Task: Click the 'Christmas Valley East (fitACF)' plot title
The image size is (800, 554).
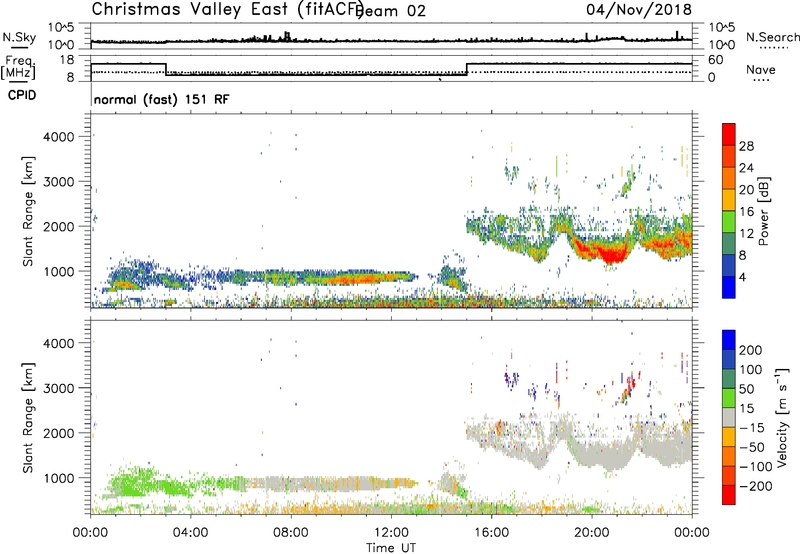Action: coord(227,9)
